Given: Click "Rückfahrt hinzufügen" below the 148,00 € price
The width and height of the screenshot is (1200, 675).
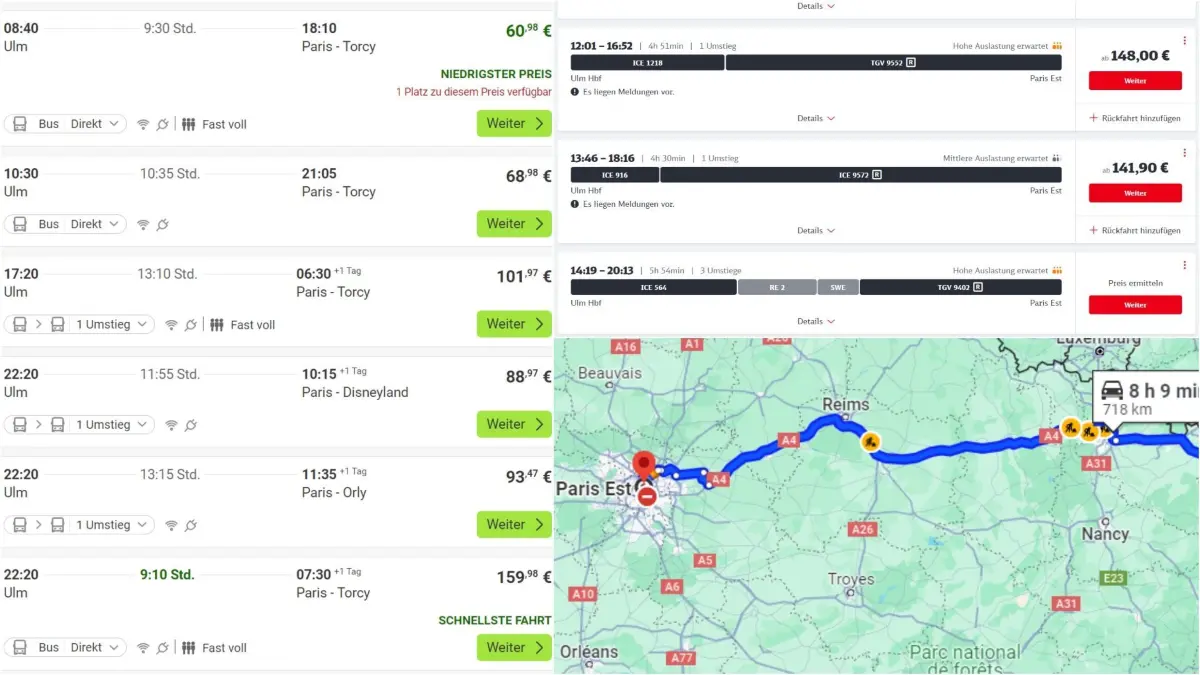Looking at the screenshot, I should pyautogui.click(x=1141, y=117).
